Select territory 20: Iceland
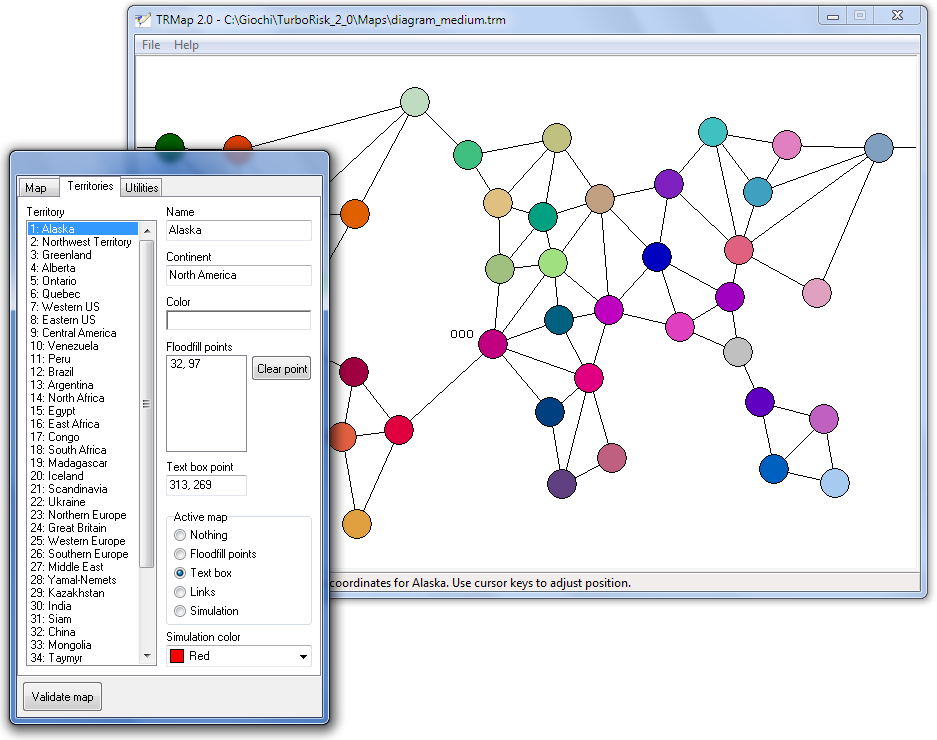Screen dimensions: 937x740 tap(83, 476)
